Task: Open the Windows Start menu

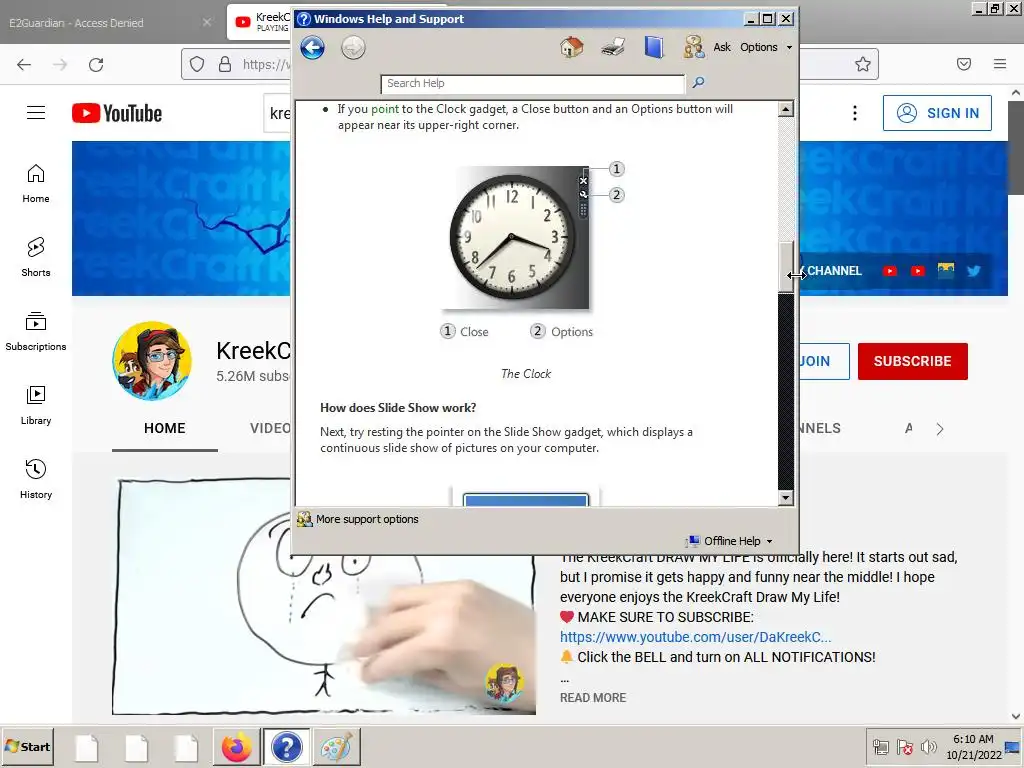Action: 27,746
